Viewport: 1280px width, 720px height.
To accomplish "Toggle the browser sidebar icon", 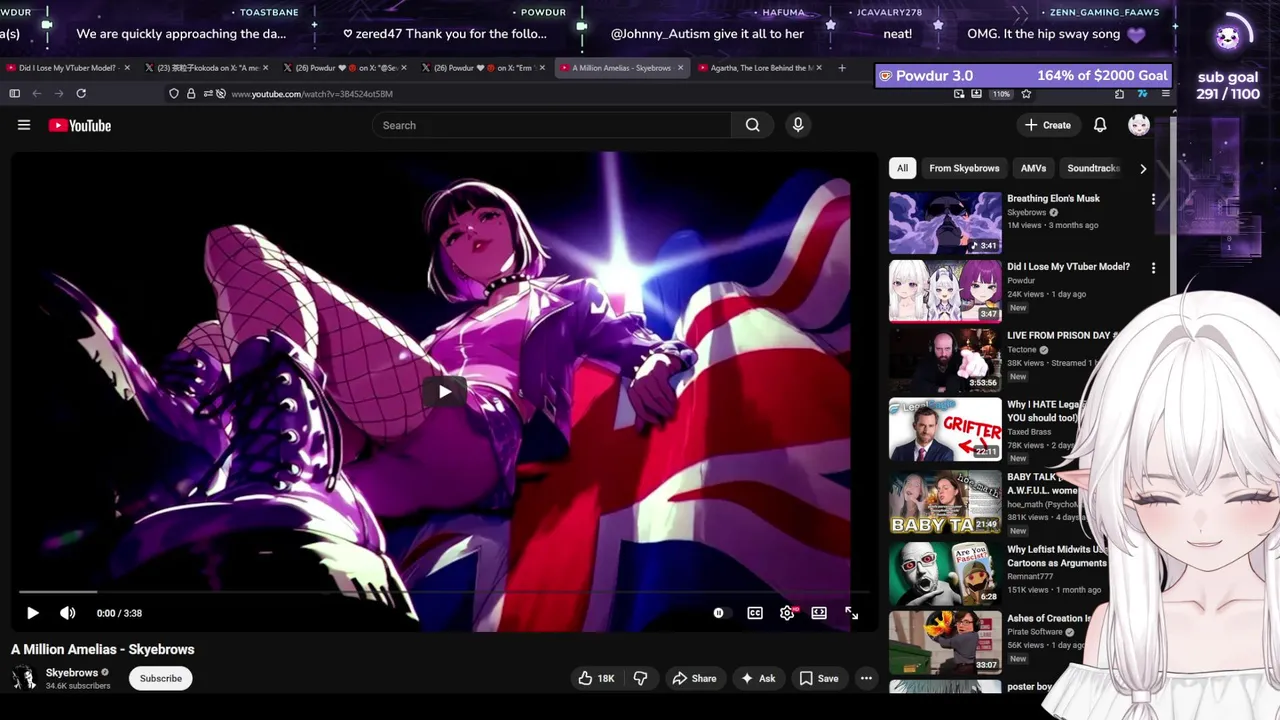I will [15, 93].
